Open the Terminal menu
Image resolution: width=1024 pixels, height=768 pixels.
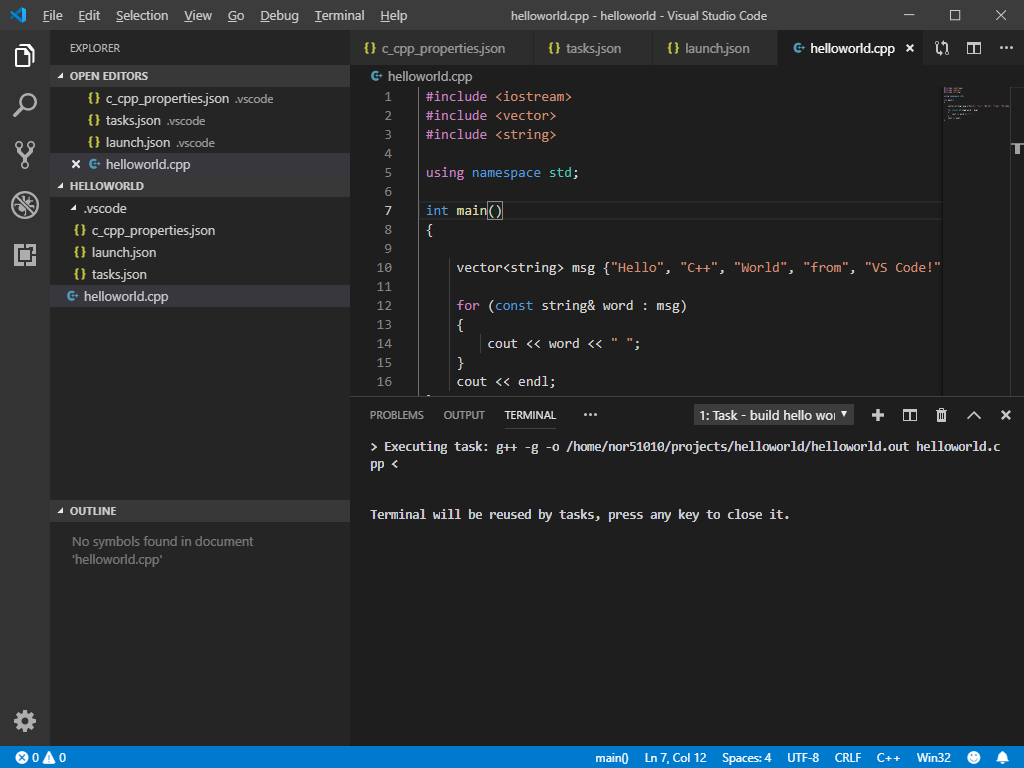(x=339, y=15)
